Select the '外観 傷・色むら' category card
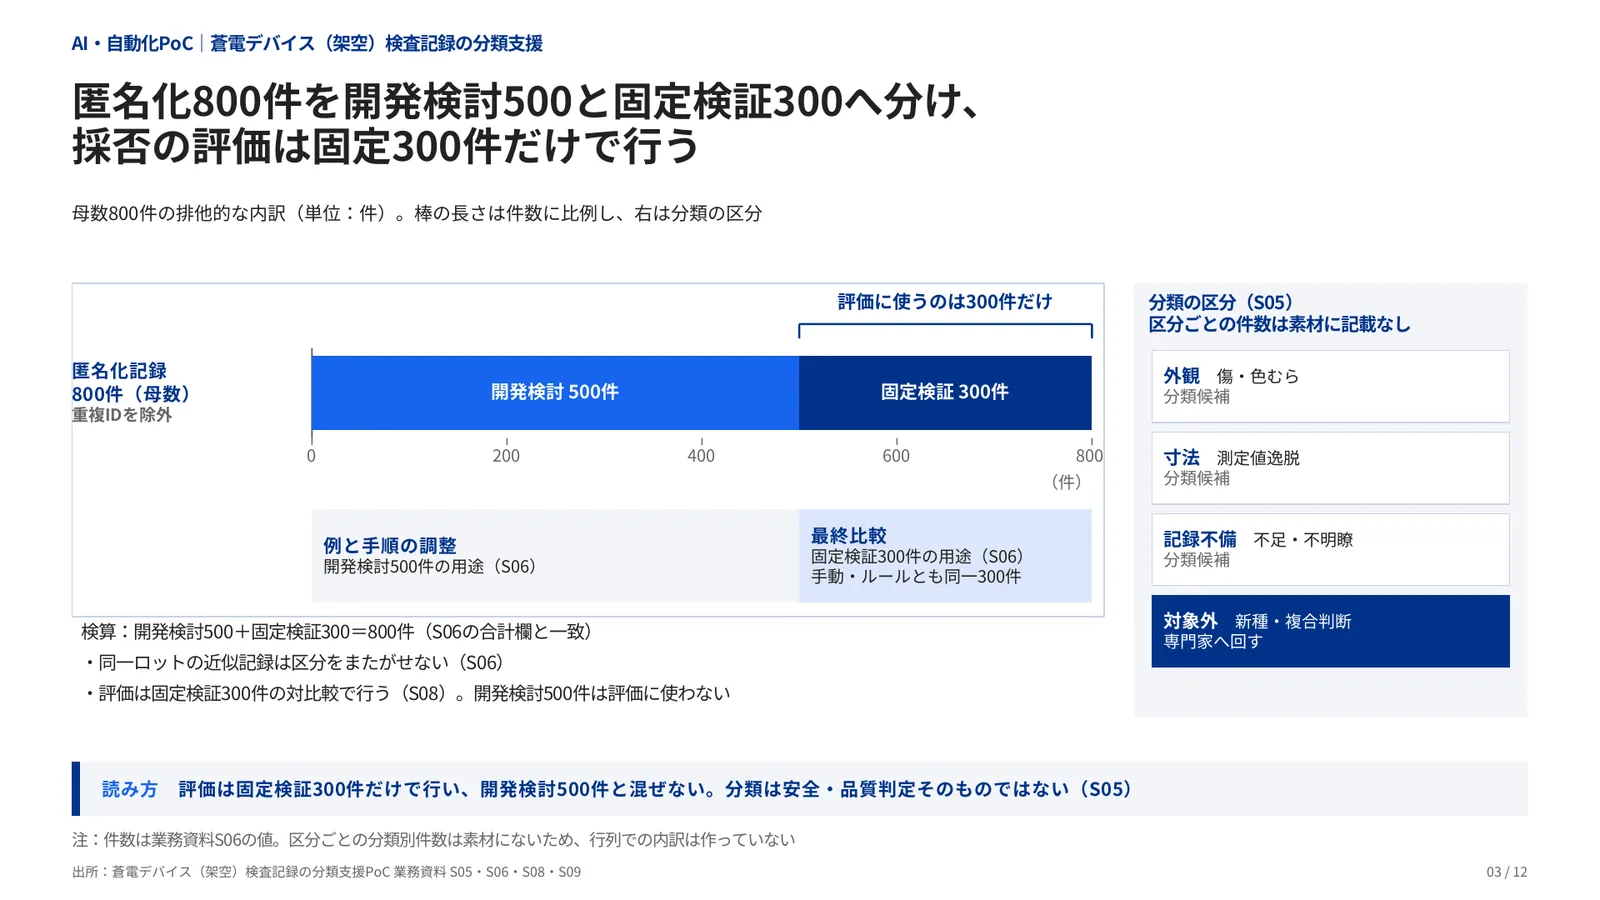This screenshot has width=1600, height=900. [1330, 386]
